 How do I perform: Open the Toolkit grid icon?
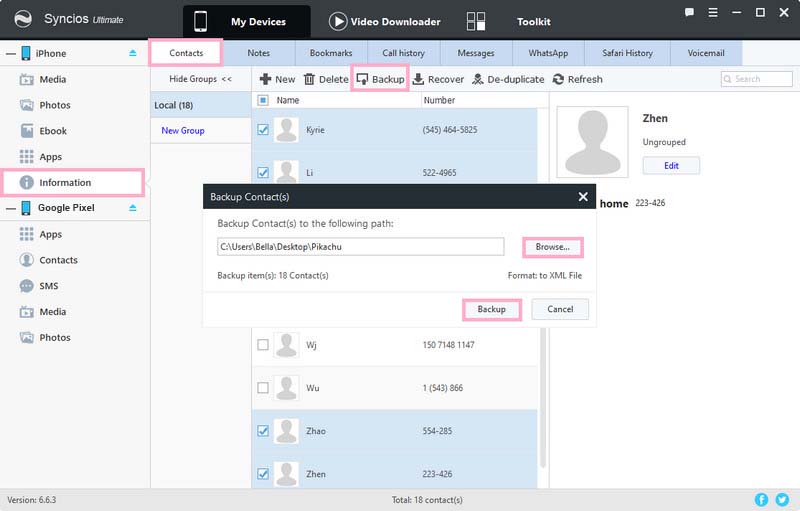476,21
